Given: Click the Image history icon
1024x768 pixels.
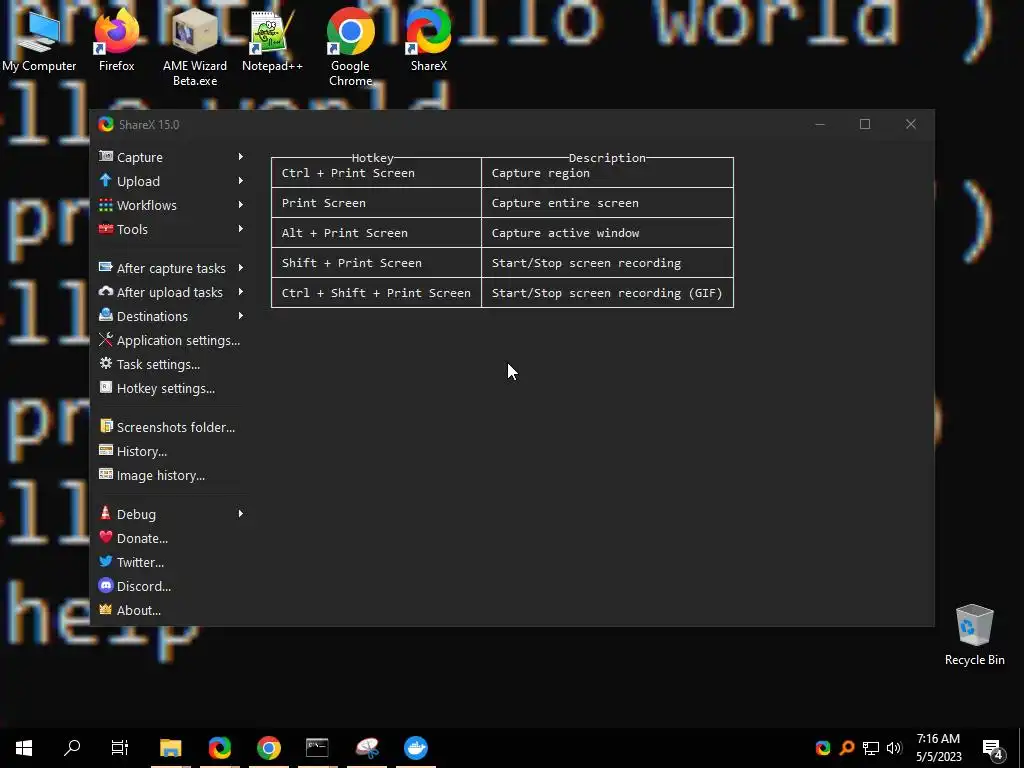Looking at the screenshot, I should tap(106, 475).
